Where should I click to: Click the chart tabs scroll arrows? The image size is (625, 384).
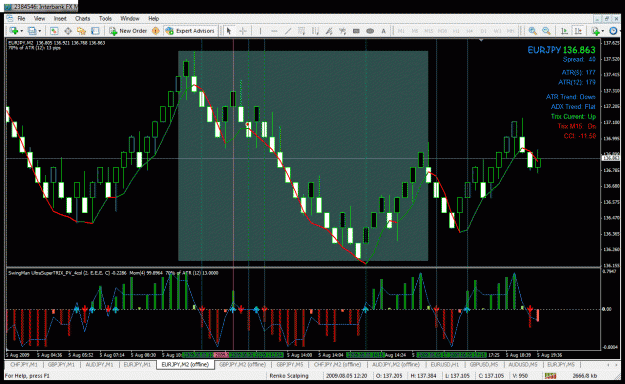612,364
